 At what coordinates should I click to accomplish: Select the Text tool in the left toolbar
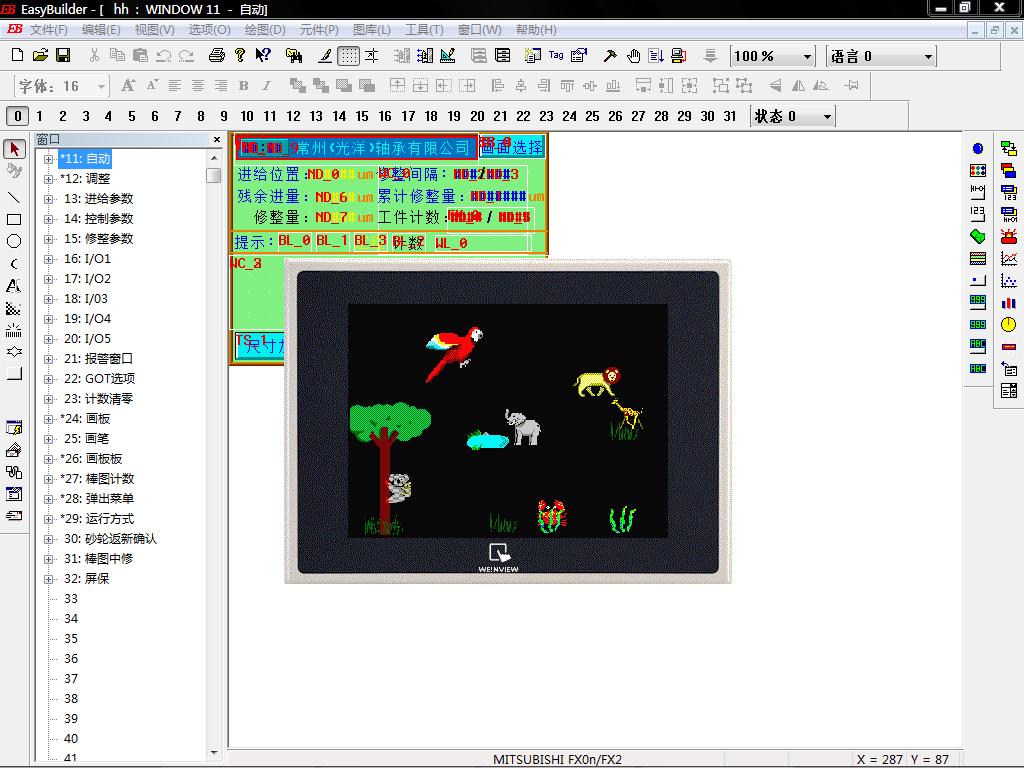coord(14,286)
